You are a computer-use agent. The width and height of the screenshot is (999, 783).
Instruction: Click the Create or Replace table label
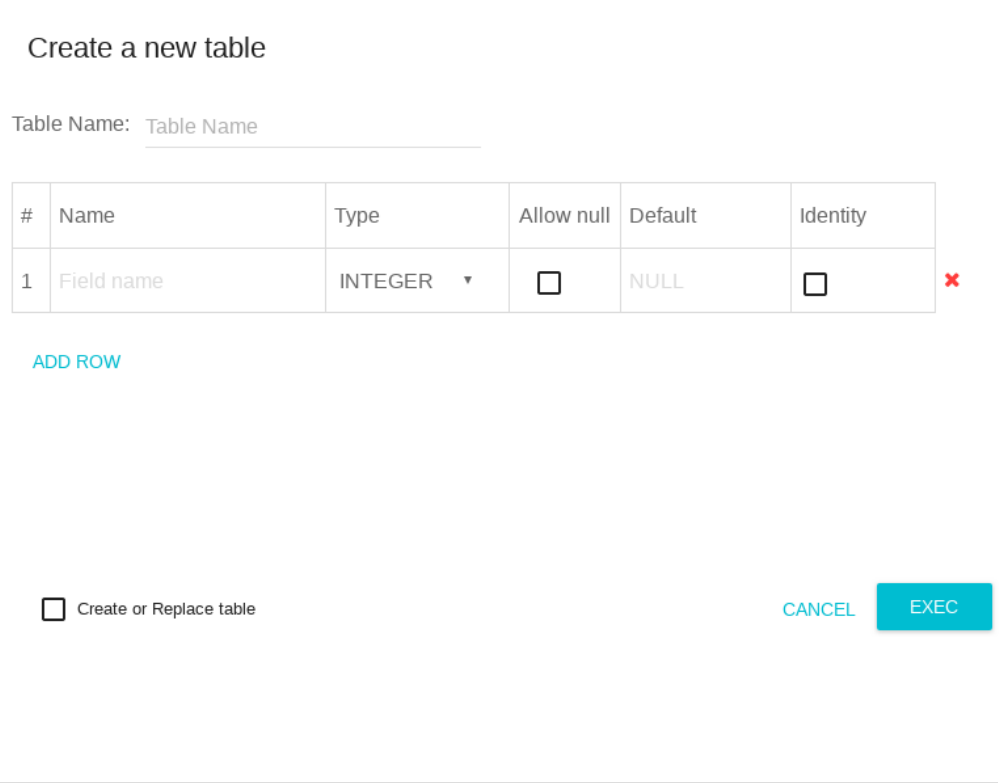(x=166, y=609)
